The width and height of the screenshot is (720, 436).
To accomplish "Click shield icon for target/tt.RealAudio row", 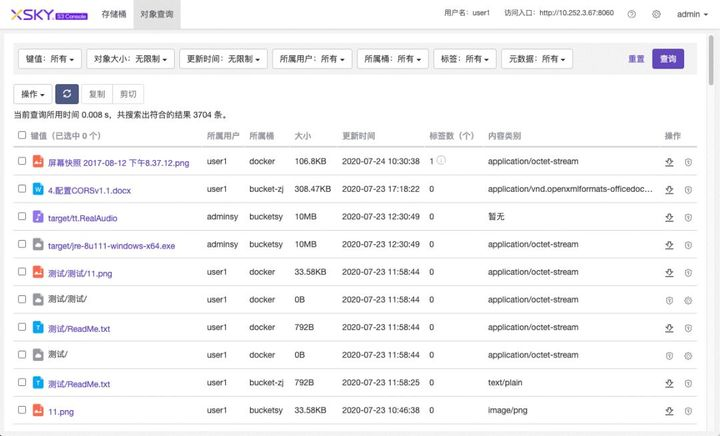I will click(x=688, y=216).
